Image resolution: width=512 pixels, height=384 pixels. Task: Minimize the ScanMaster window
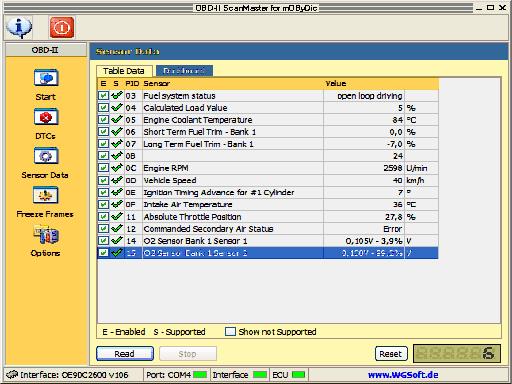coord(479,7)
